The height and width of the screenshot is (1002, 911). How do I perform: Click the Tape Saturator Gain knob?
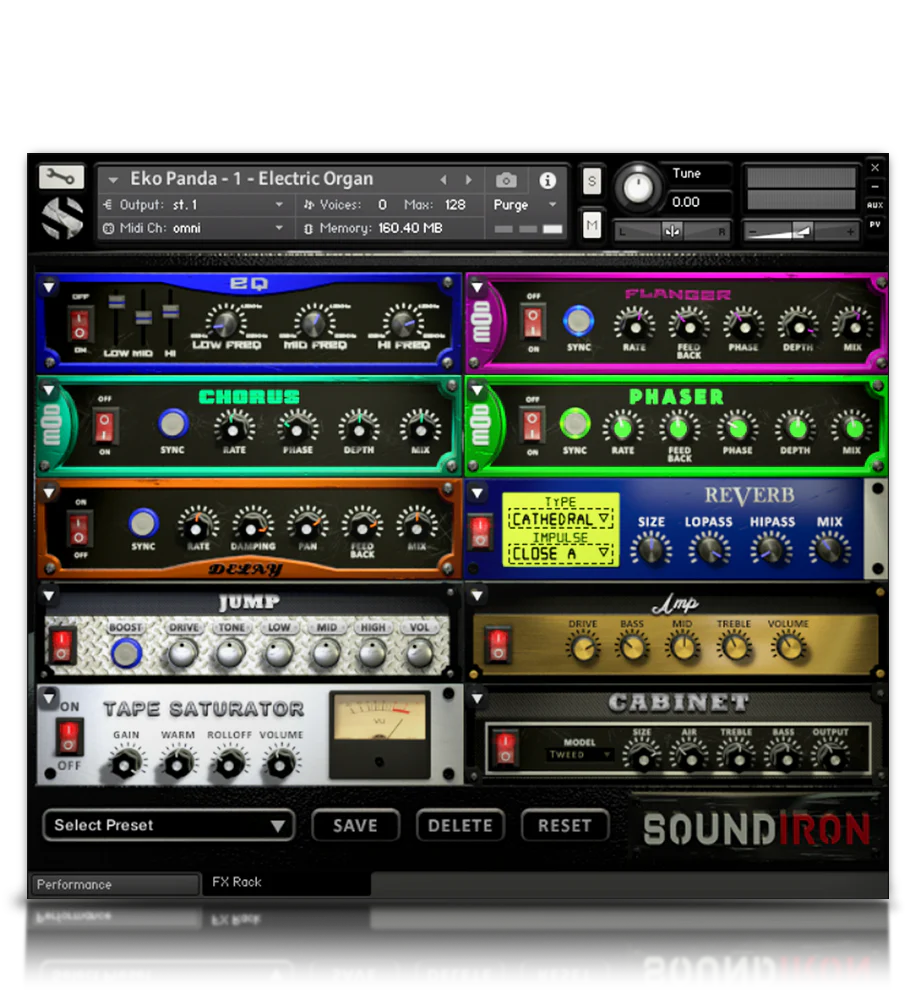point(126,763)
